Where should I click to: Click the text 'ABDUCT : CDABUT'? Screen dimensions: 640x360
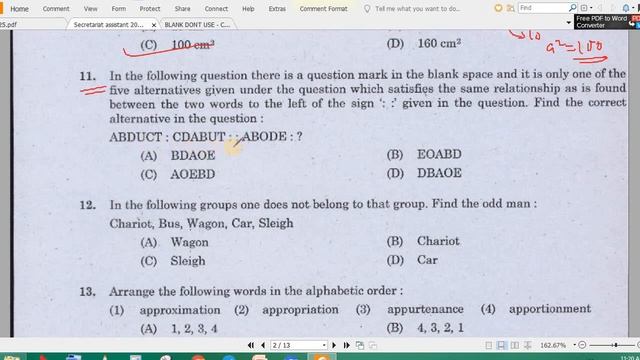point(167,137)
